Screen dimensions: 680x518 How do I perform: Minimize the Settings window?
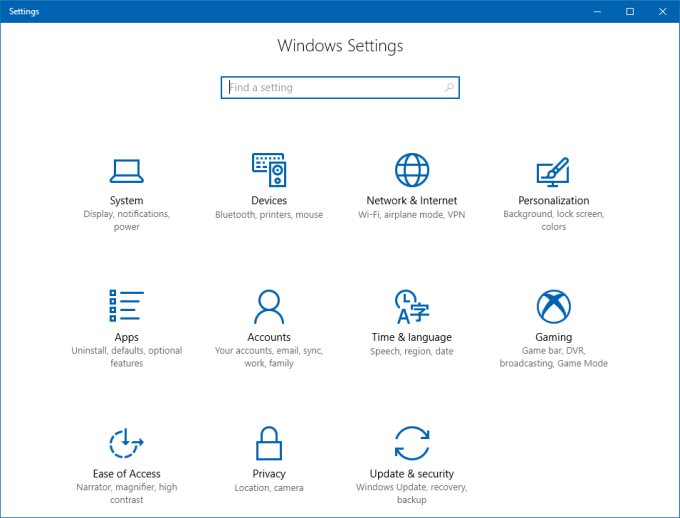click(x=597, y=11)
